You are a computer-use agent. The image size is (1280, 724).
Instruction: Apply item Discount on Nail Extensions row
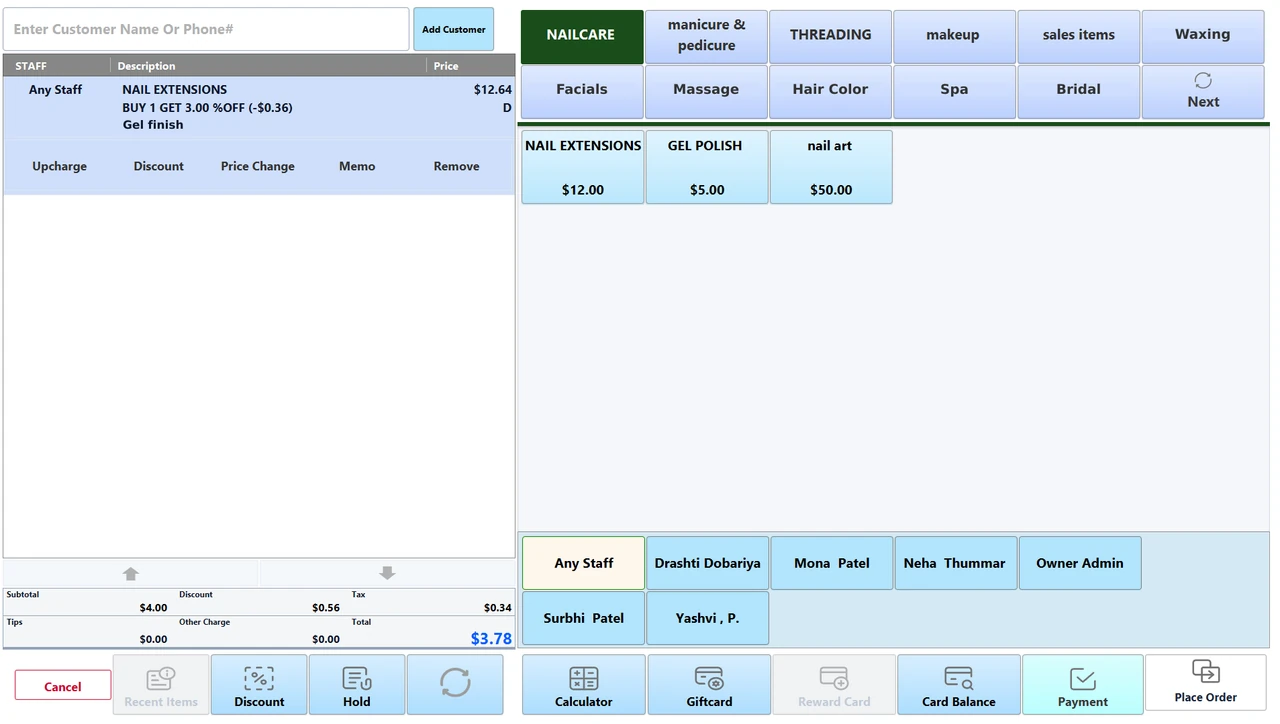coord(158,166)
